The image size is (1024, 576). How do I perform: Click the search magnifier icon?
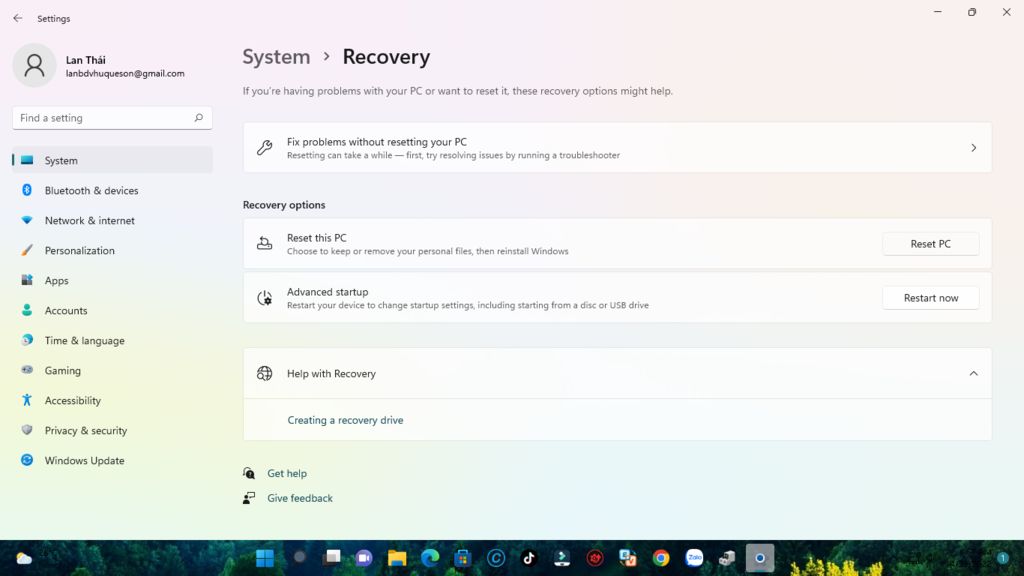click(199, 118)
